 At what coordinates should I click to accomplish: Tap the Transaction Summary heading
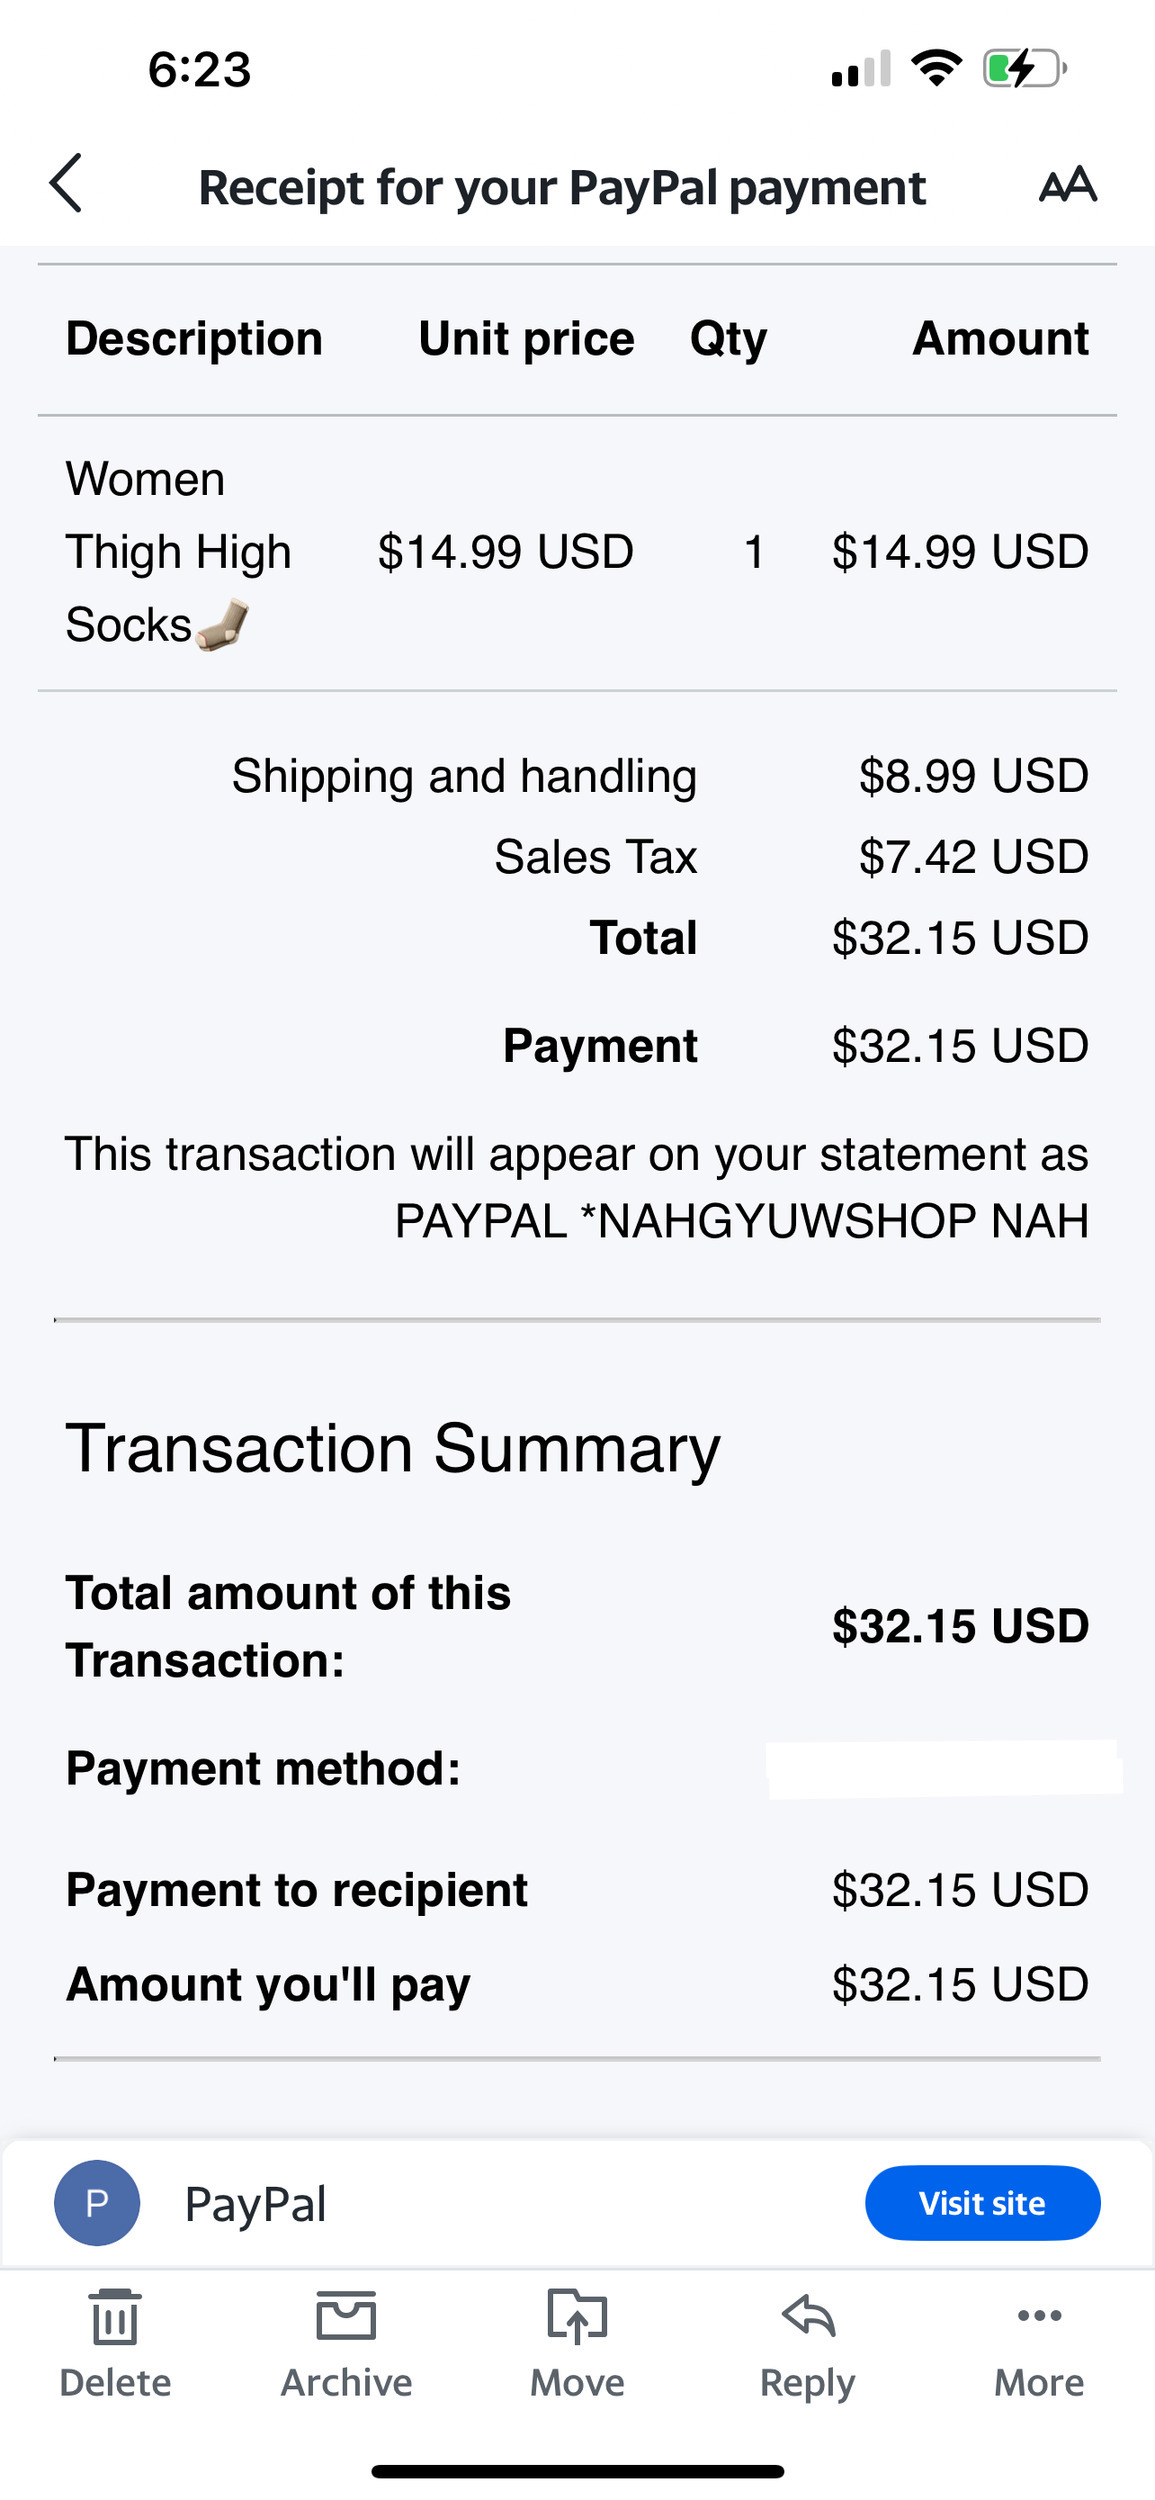click(393, 1448)
